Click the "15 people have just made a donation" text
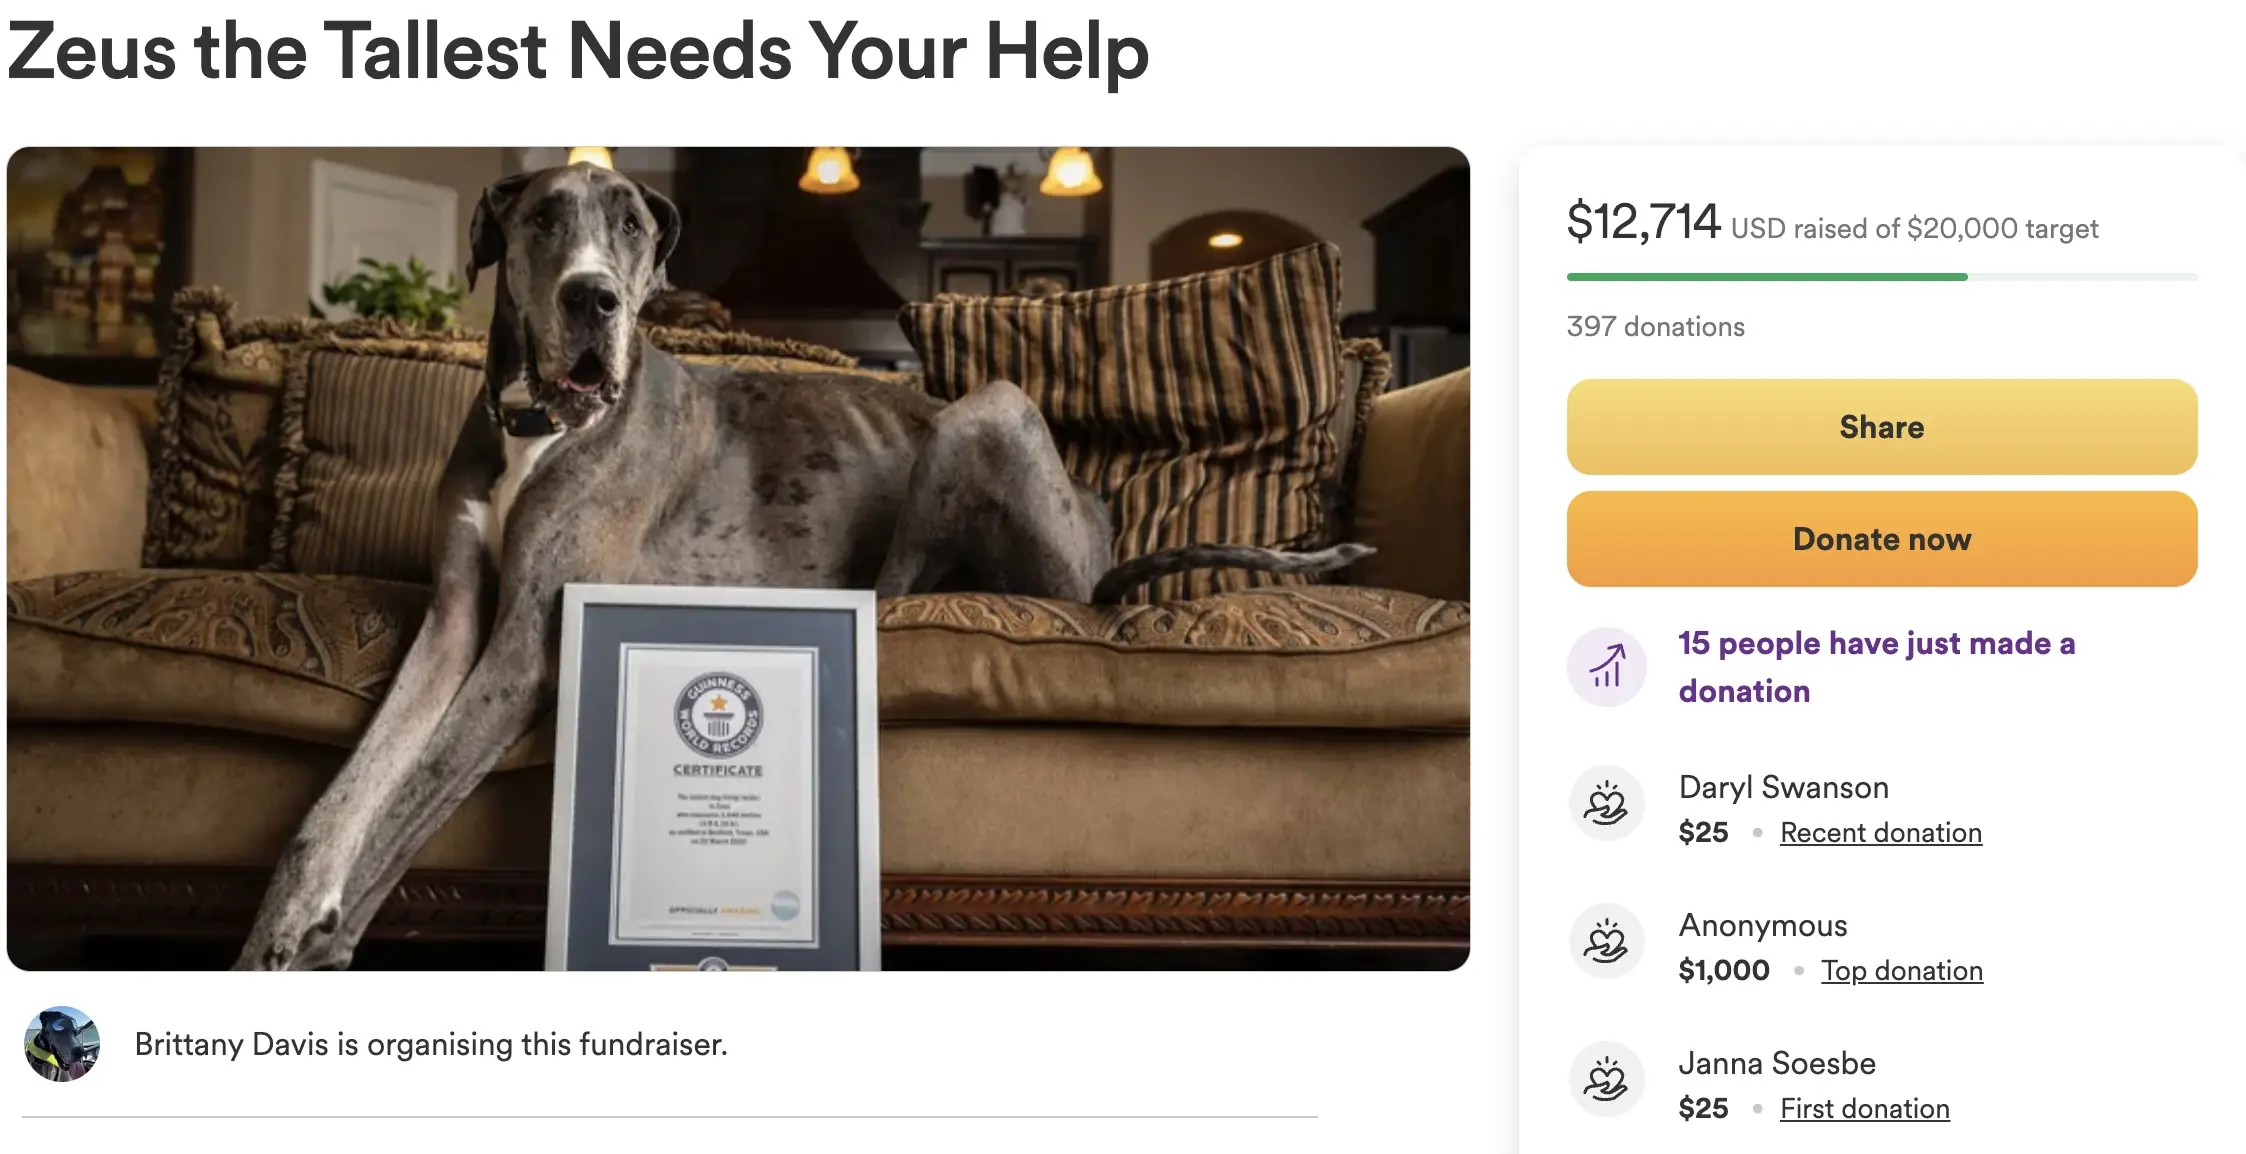Viewport: 2246px width, 1154px height. coord(1876,667)
